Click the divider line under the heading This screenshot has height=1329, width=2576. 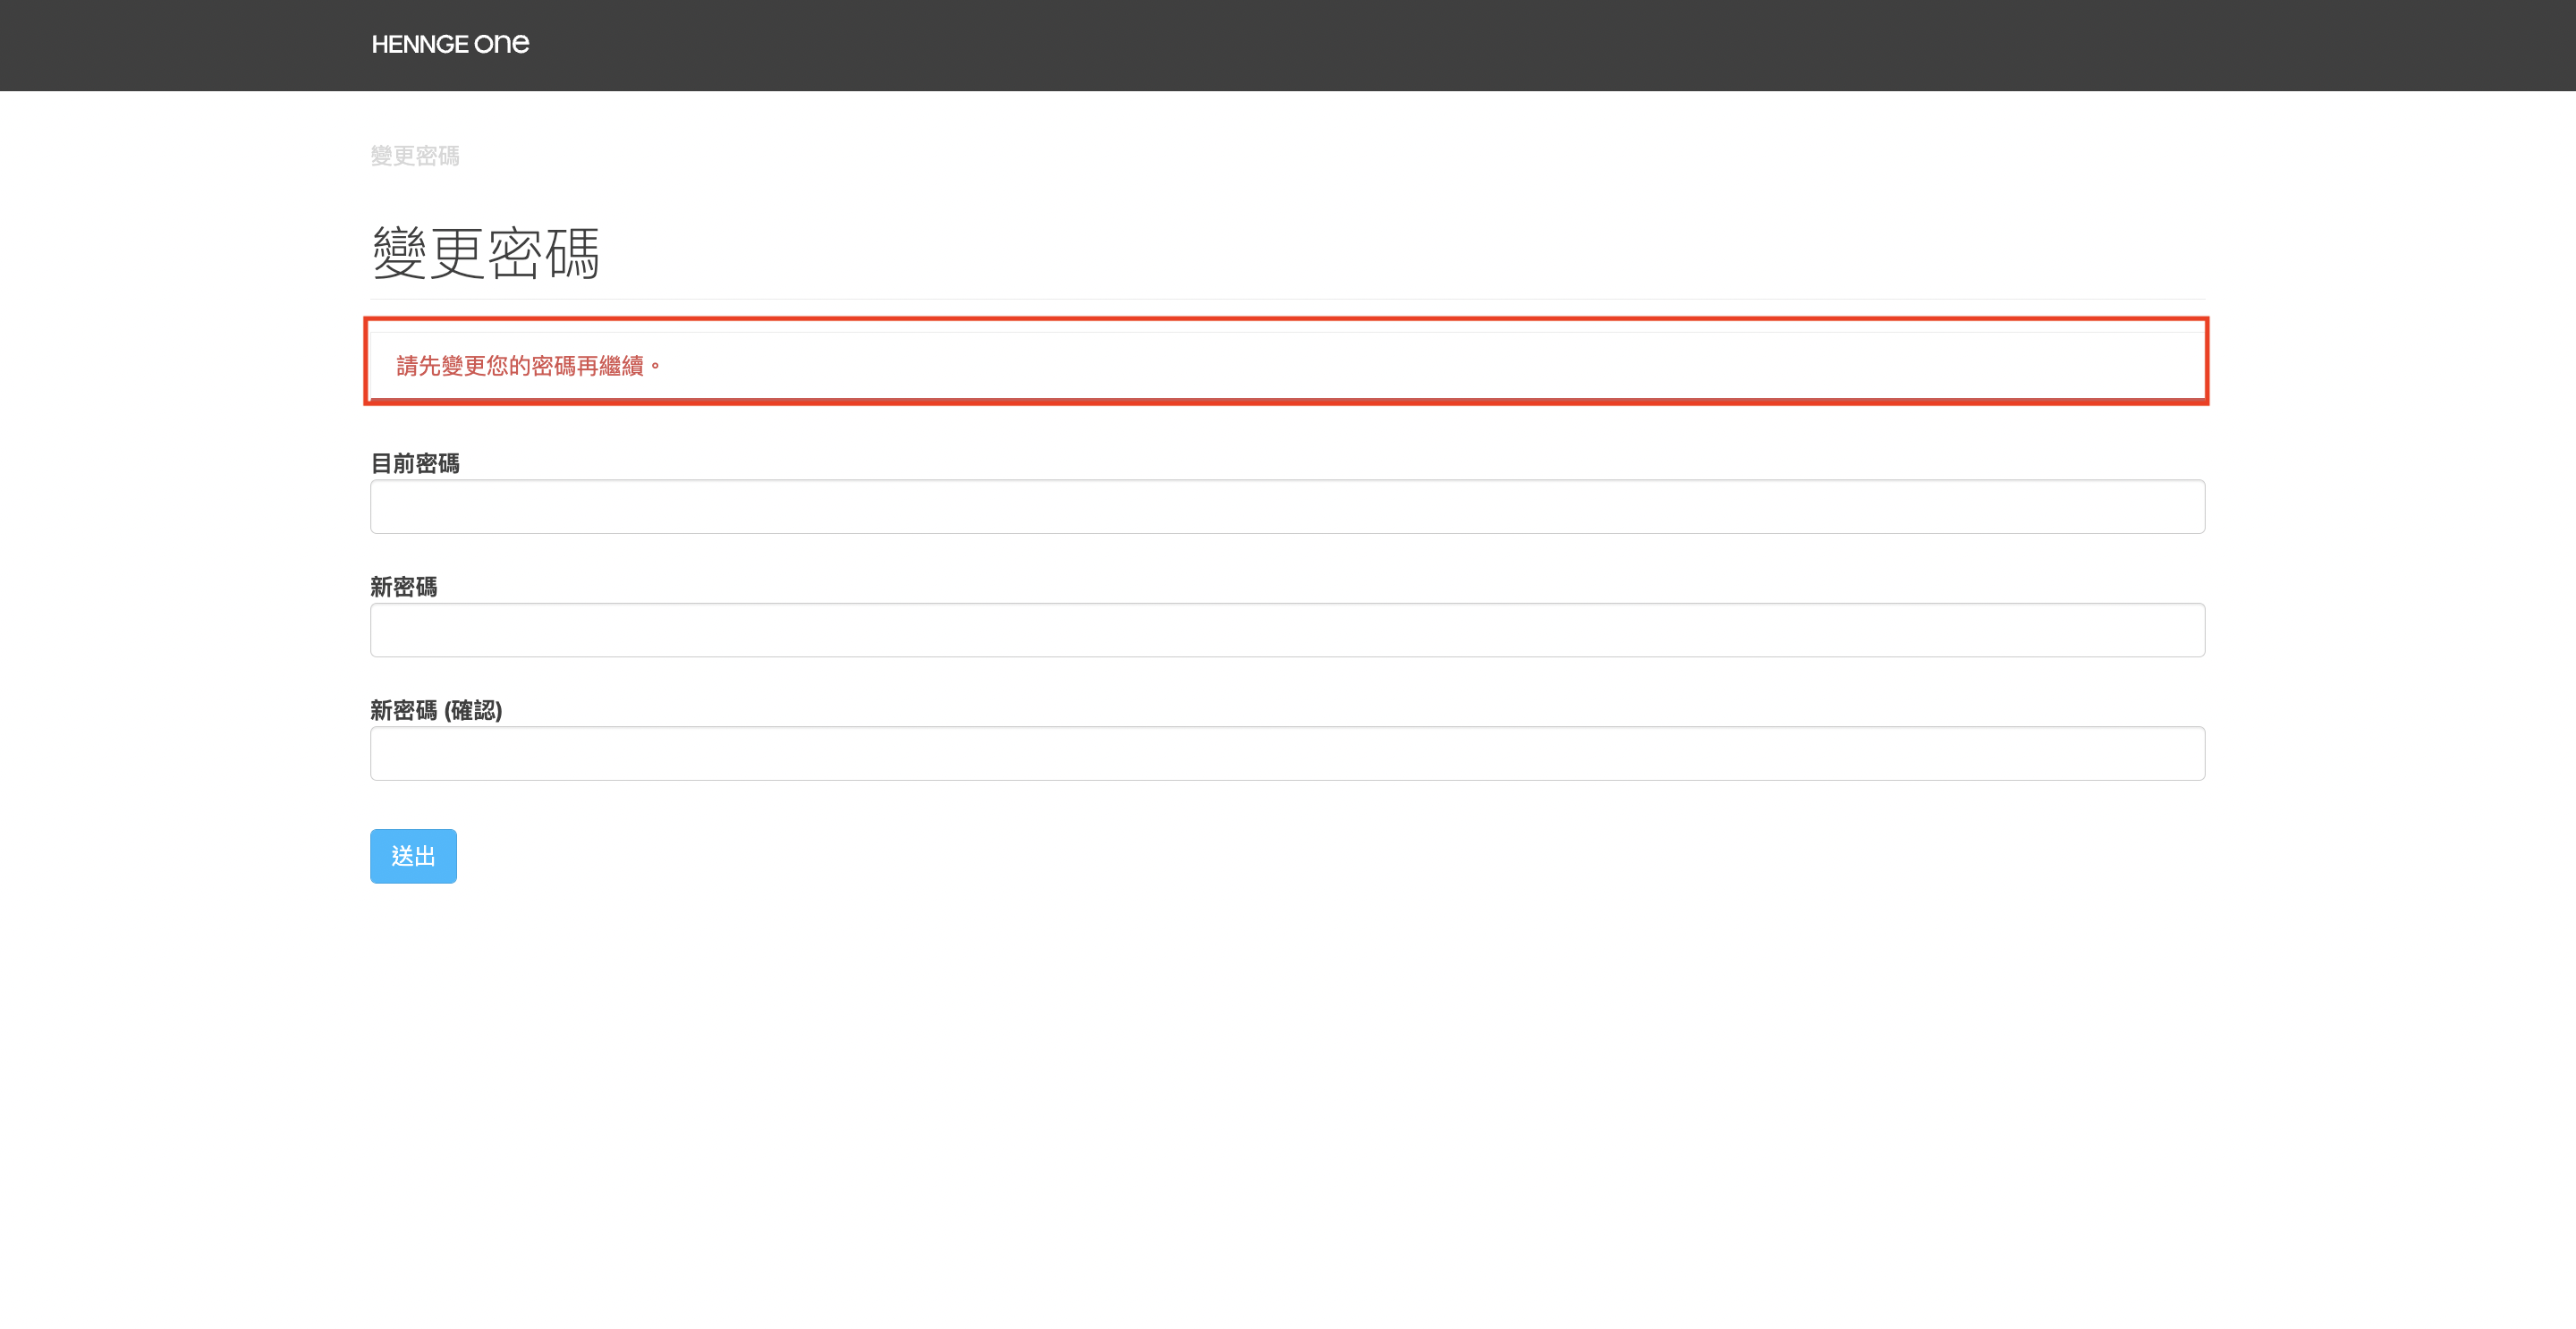click(1287, 299)
